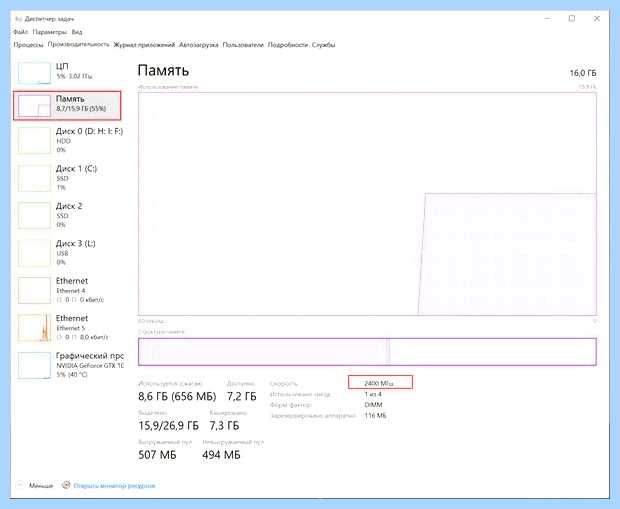The width and height of the screenshot is (620, 509).
Task: Click the Меньше button label
Action: (41, 486)
